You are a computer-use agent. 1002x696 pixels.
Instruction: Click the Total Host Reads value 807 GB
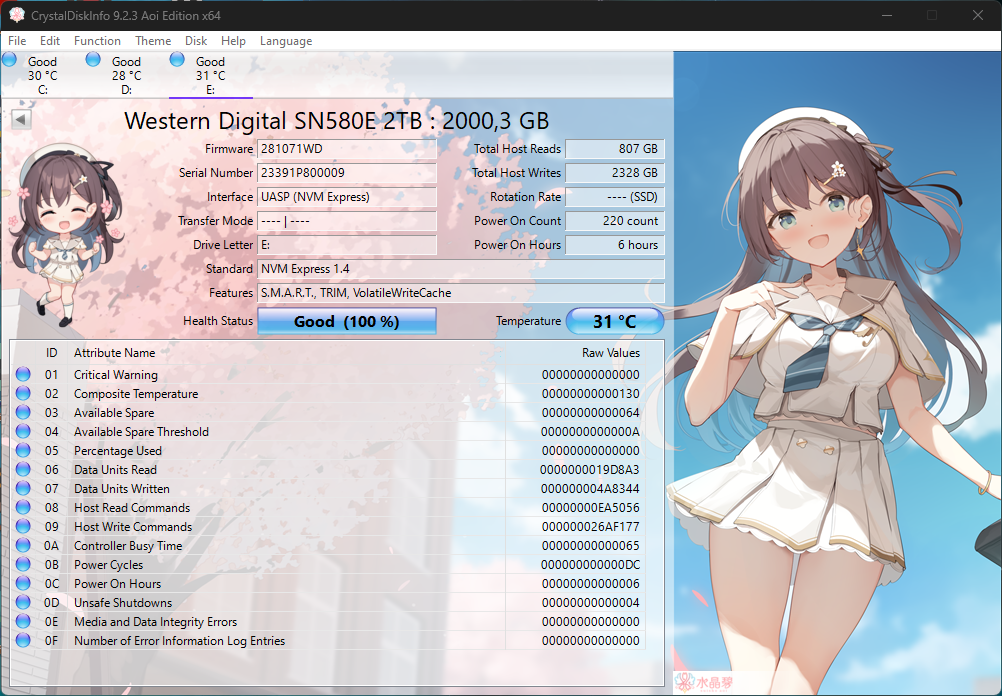615,149
